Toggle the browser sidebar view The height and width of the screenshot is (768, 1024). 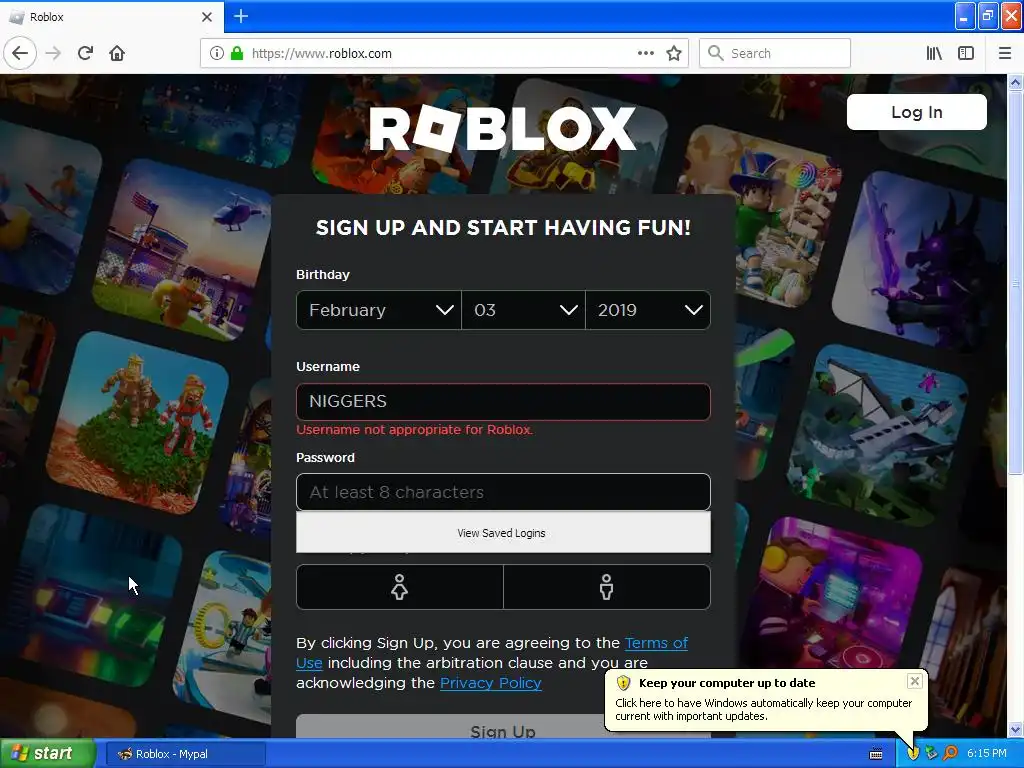tap(966, 53)
